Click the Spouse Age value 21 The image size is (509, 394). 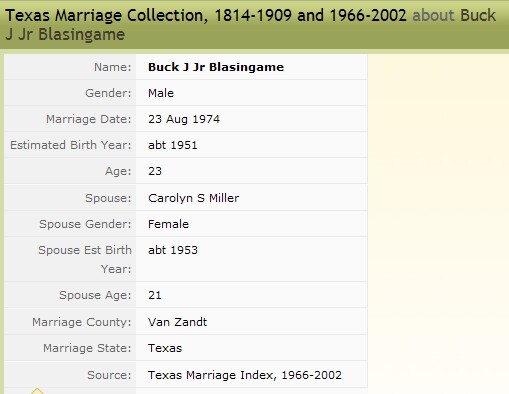[x=155, y=295]
